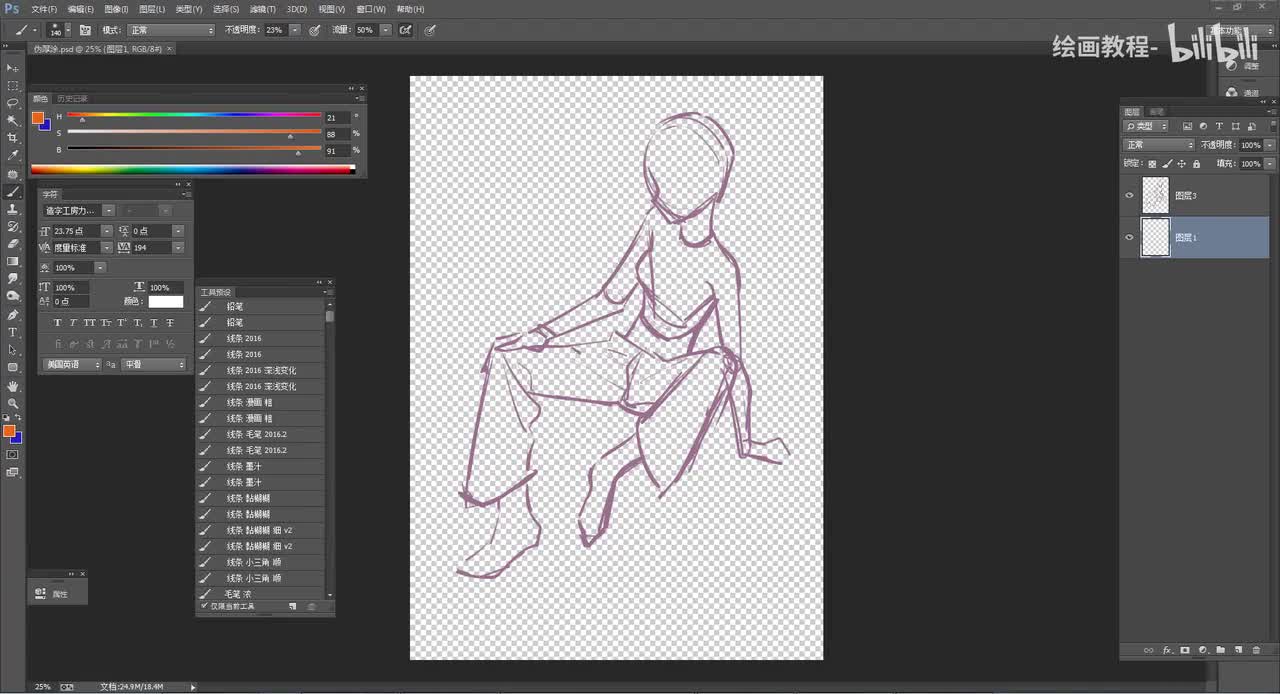
Task: Activate the Hand tool
Action: click(x=13, y=385)
